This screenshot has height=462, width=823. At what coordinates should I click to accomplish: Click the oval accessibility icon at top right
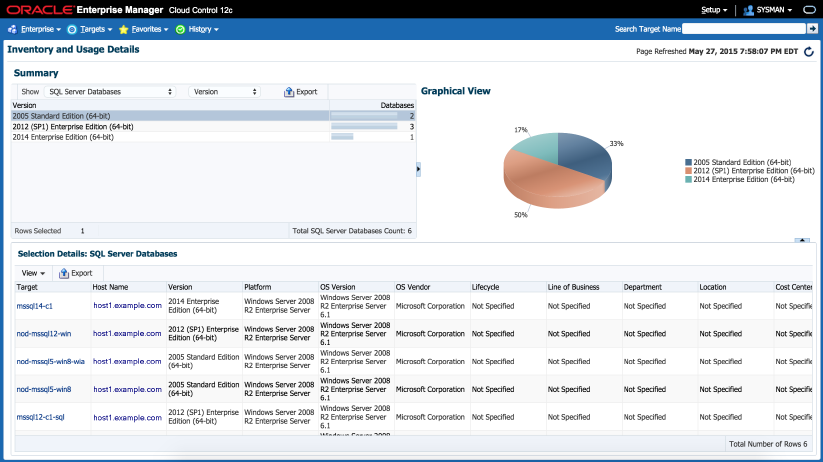click(x=809, y=10)
